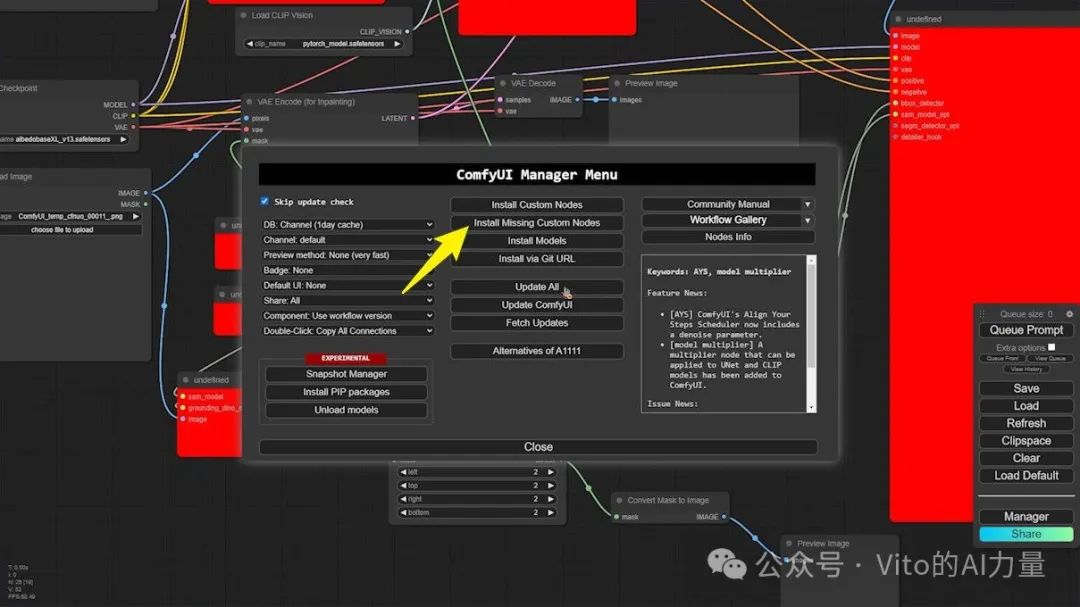1080x607 pixels.
Task: Collapse the VAE Encode (for Inpainting) node dot
Action: [249, 102]
